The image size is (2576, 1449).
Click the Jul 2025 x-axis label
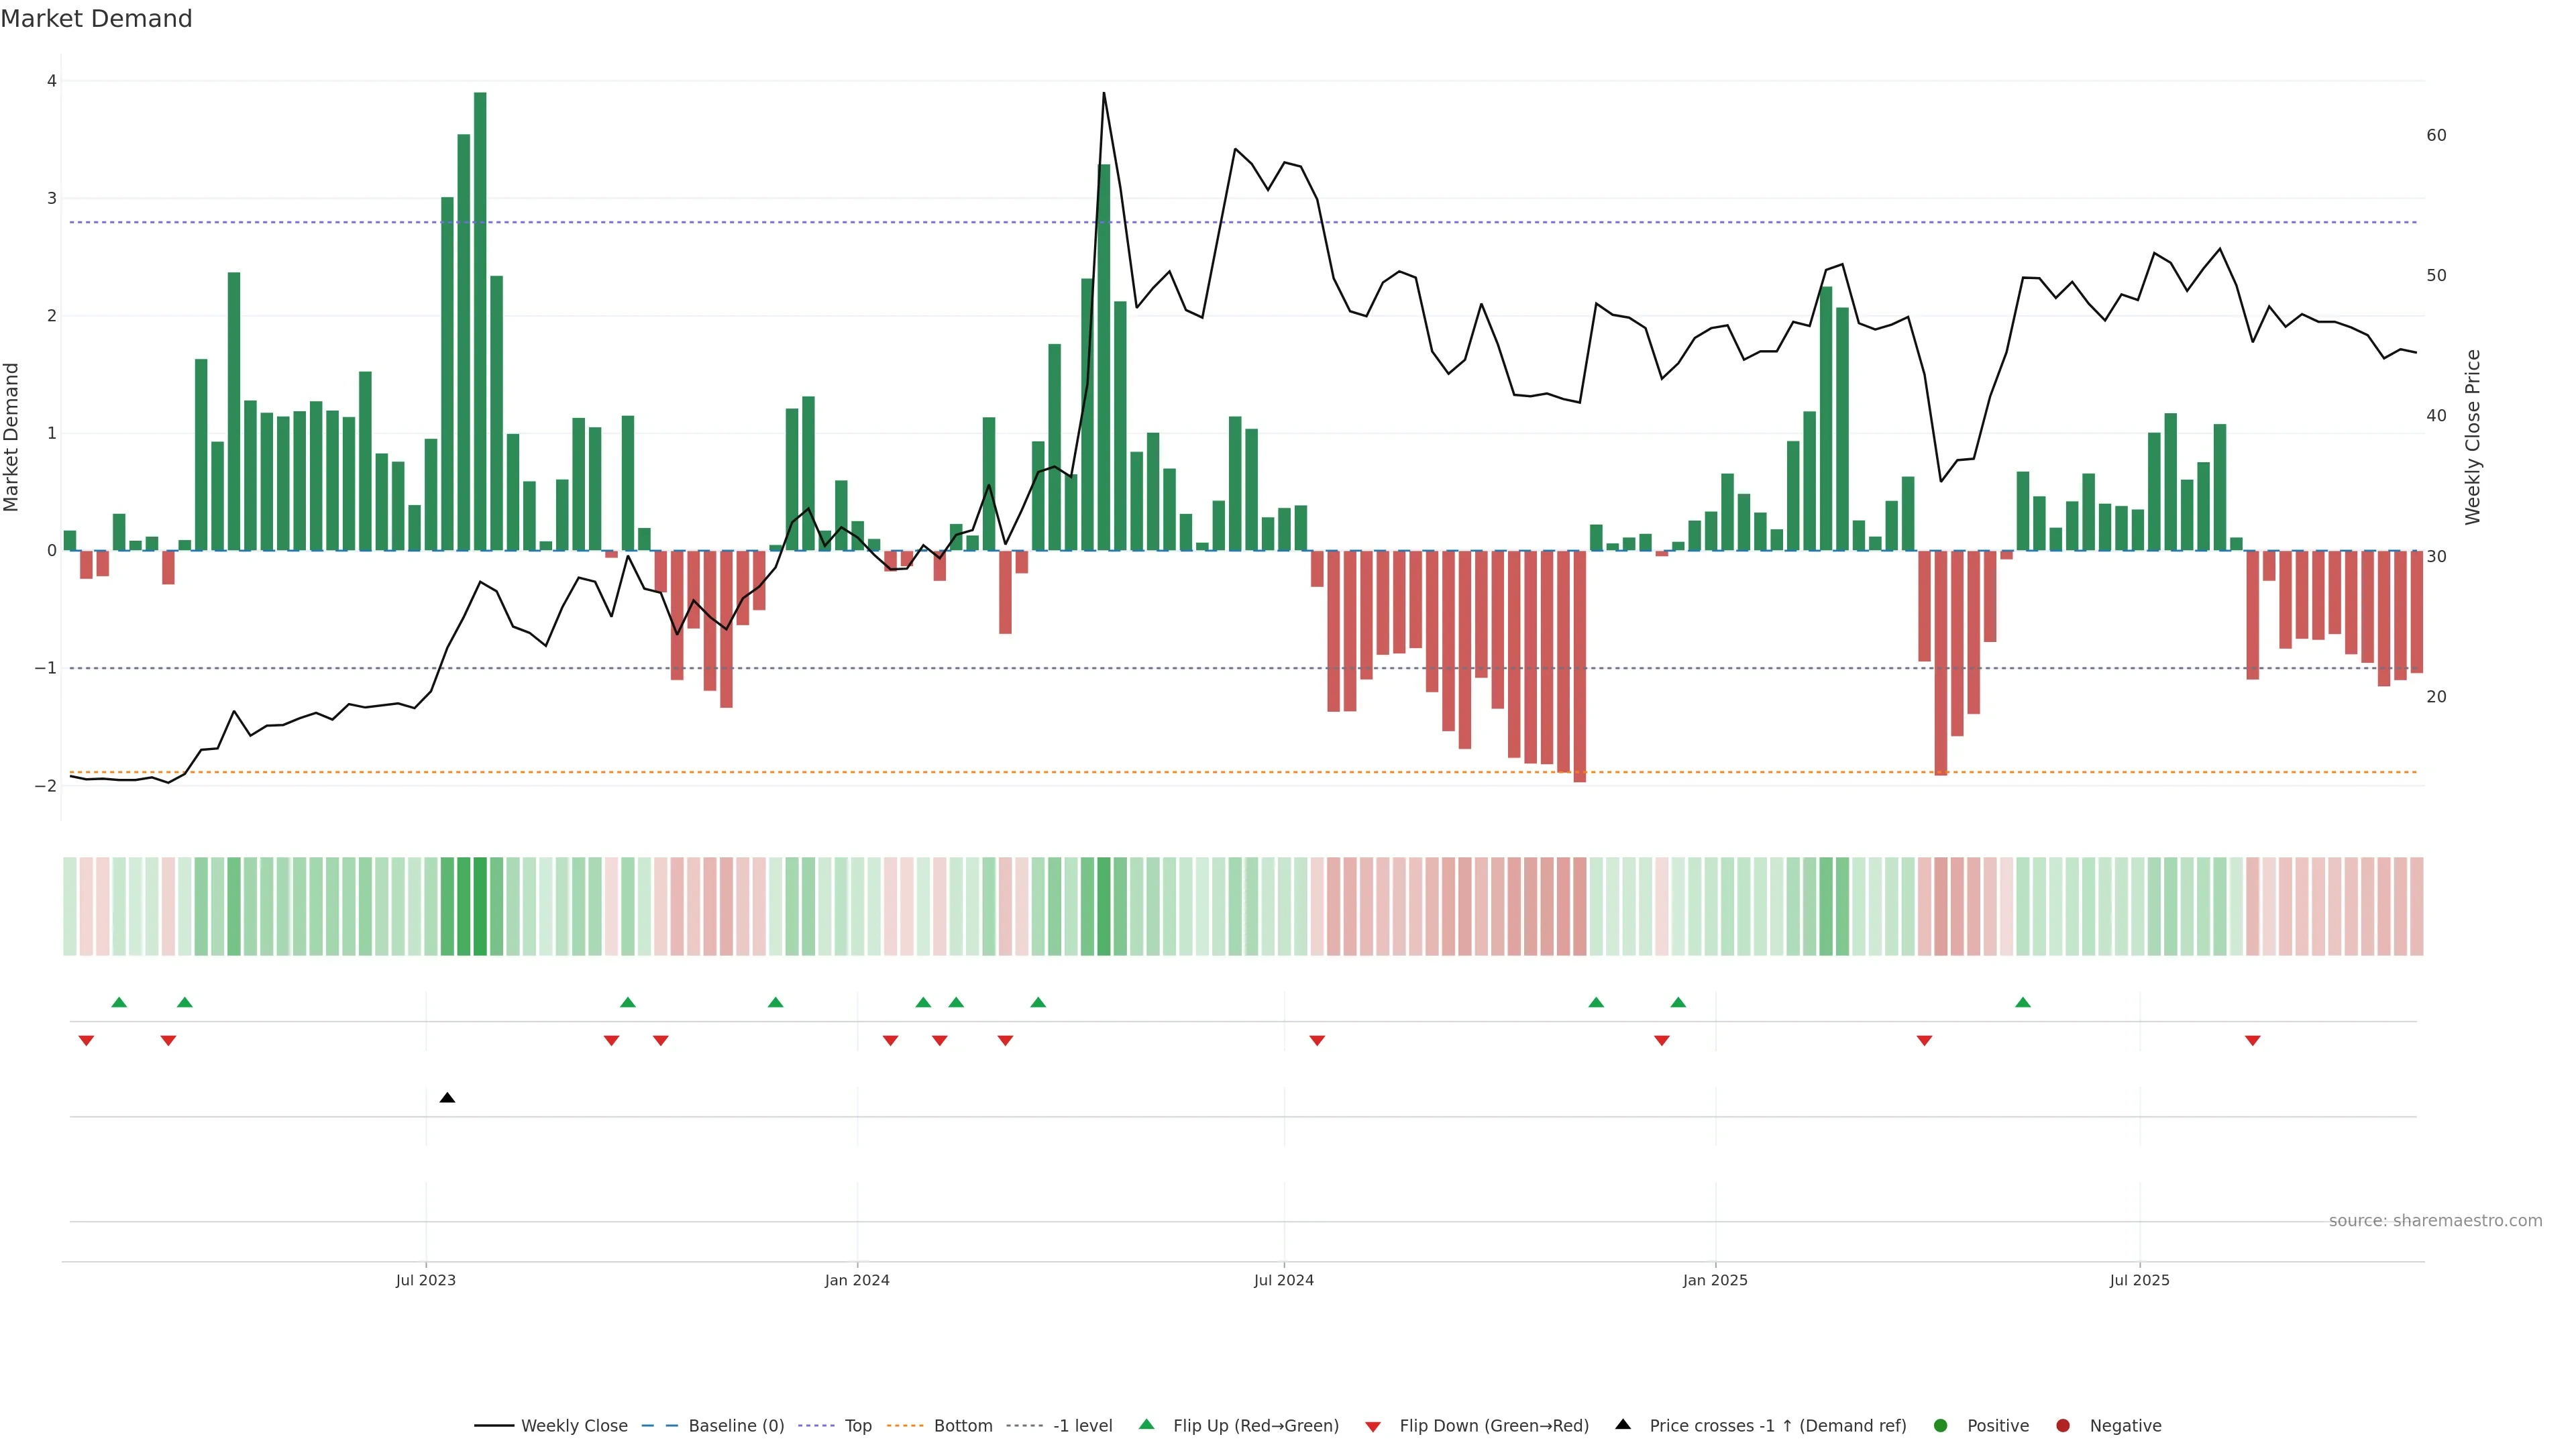click(x=2139, y=1280)
